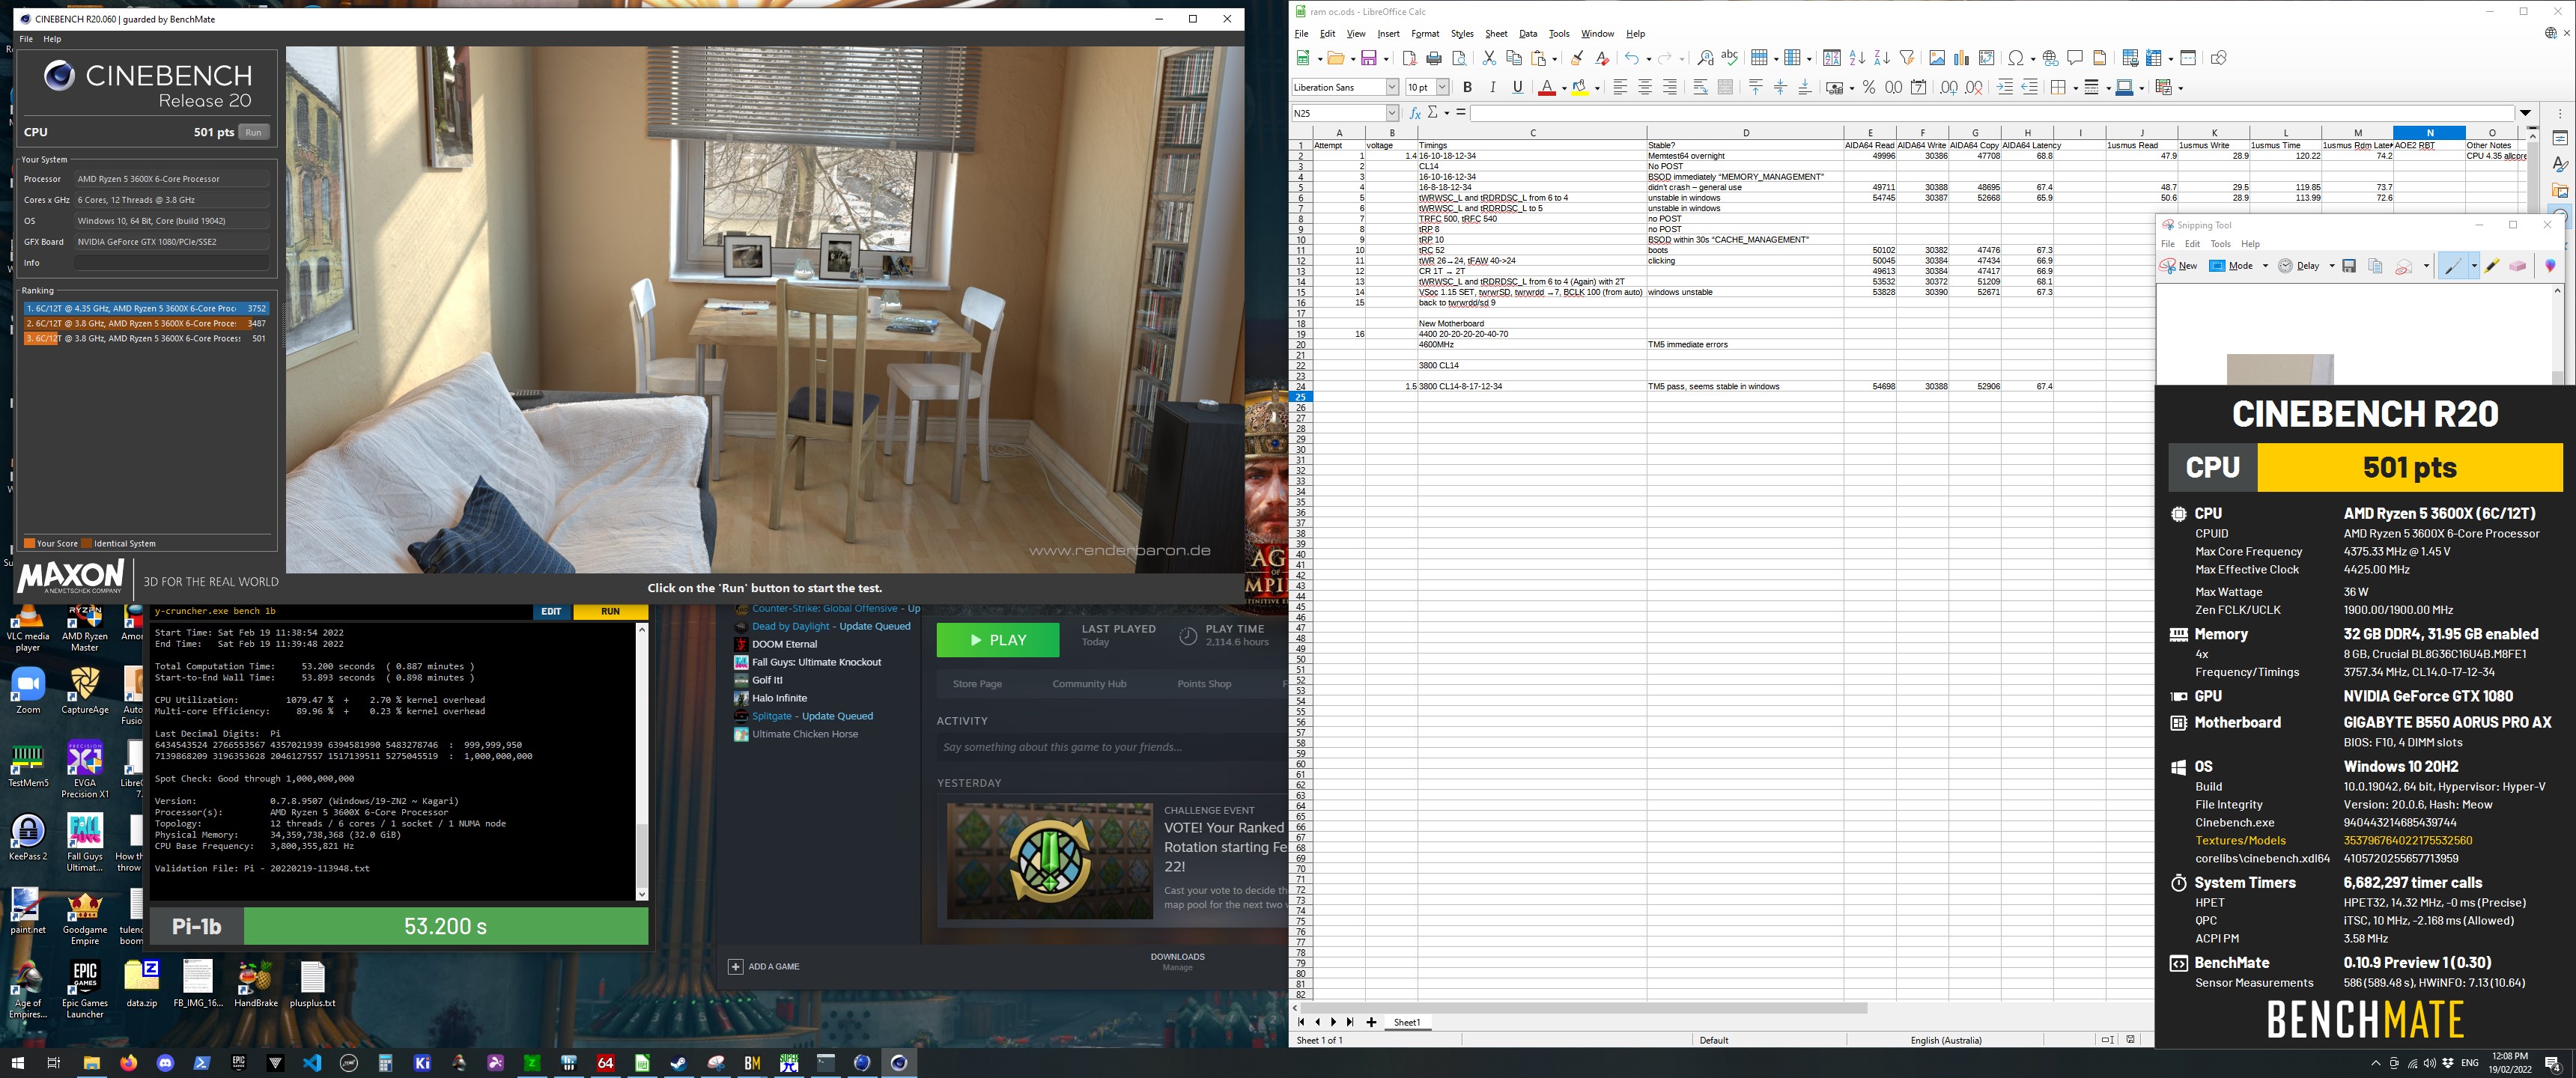Insert Pivot Table from Calc toolbar

point(1986,58)
